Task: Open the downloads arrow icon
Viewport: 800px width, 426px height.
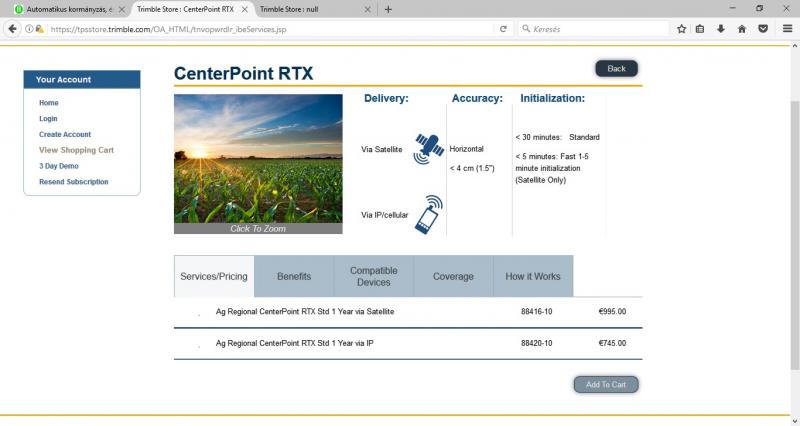Action: 720,29
